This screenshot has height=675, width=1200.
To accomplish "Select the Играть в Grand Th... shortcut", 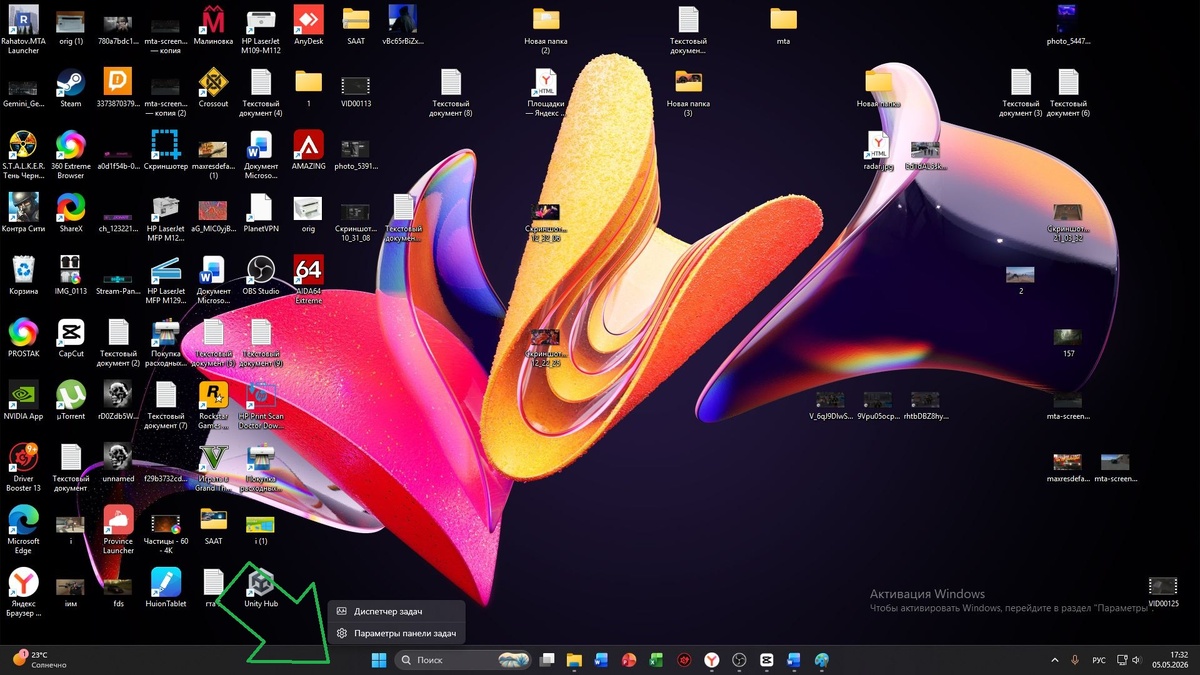I will [213, 468].
